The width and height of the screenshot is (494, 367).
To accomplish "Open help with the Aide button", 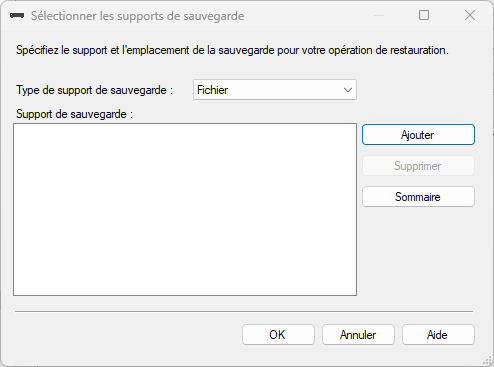I will (x=438, y=335).
